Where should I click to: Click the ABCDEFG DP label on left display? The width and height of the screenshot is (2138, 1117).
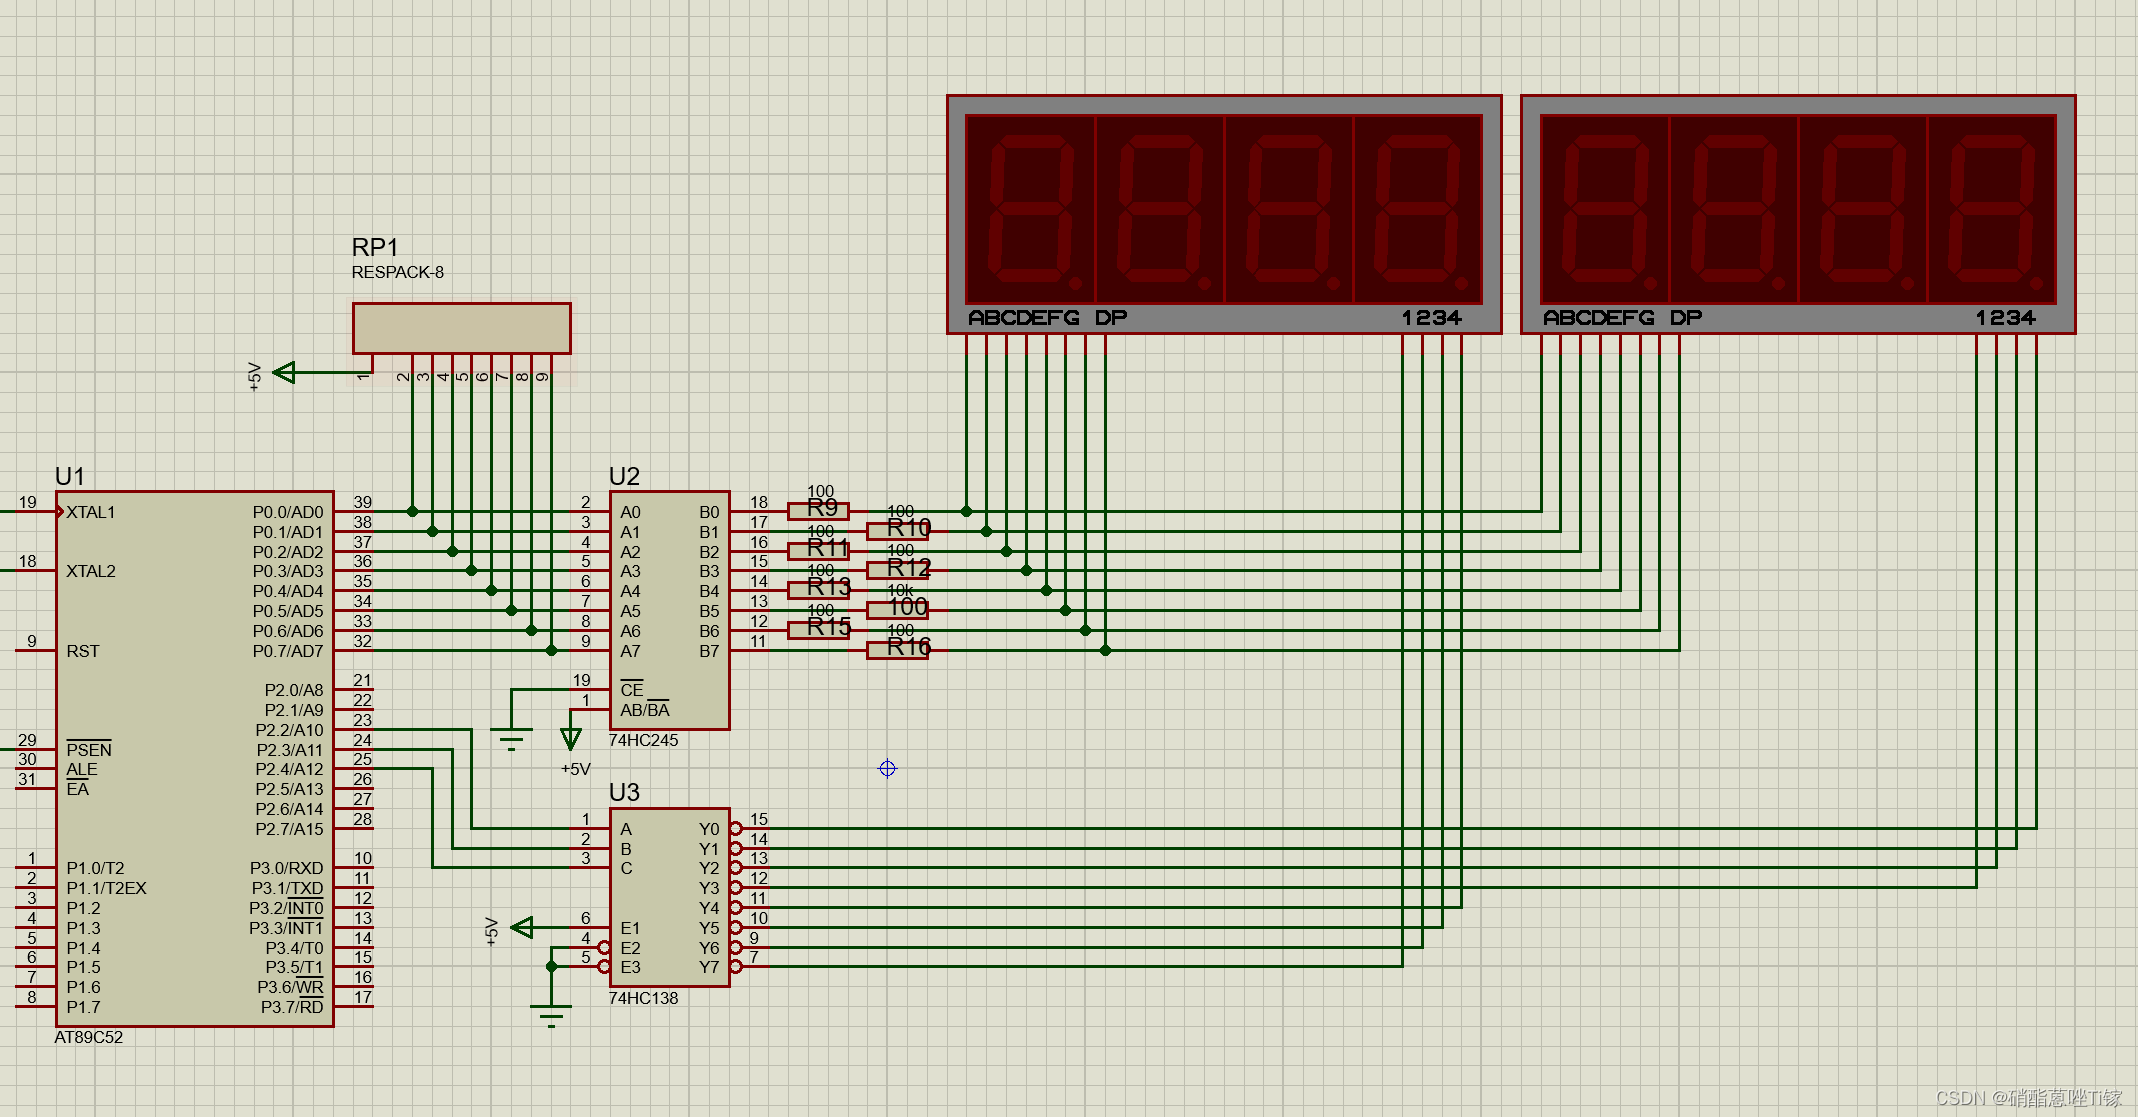click(x=1048, y=318)
